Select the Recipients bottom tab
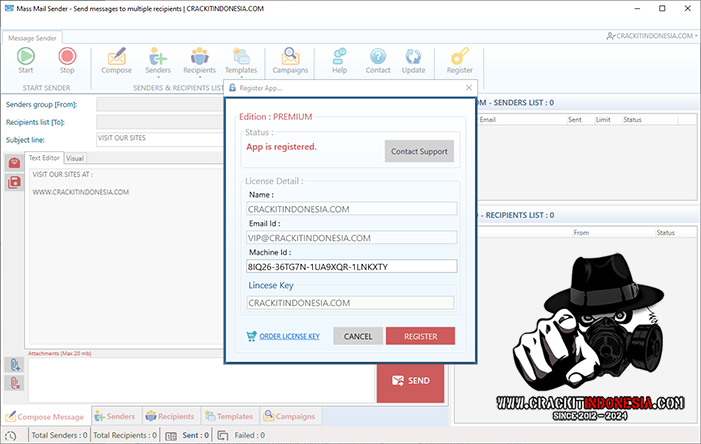The height and width of the screenshot is (444, 701). pos(169,416)
